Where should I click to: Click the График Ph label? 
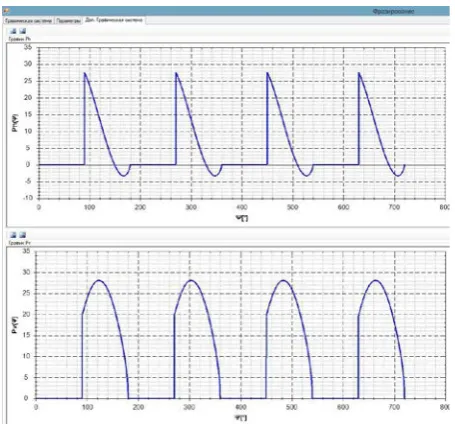(x=19, y=39)
